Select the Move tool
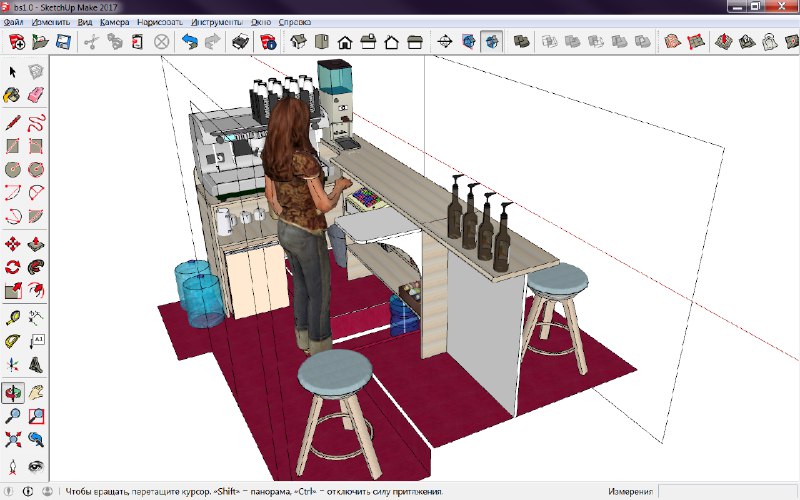The image size is (800, 500). [13, 243]
